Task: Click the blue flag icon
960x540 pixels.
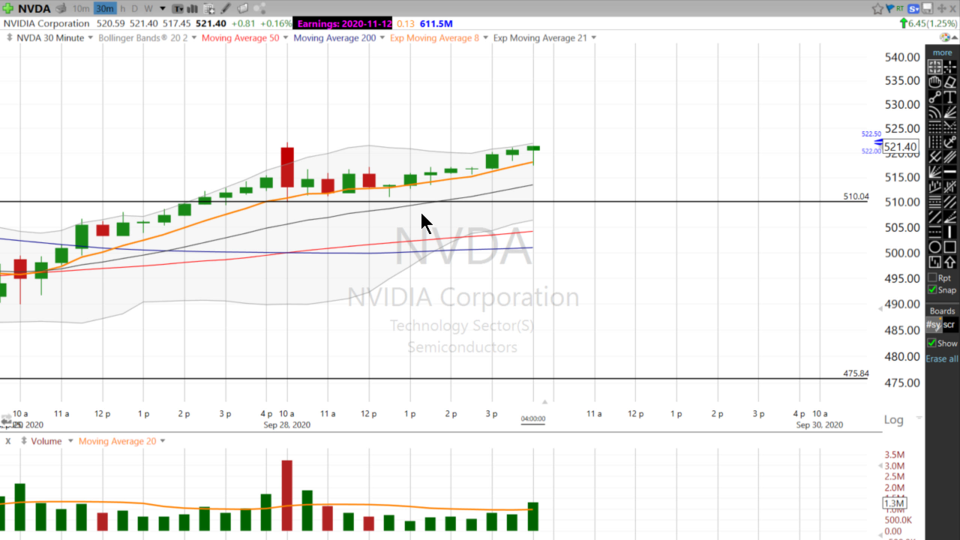Action: click(x=890, y=8)
